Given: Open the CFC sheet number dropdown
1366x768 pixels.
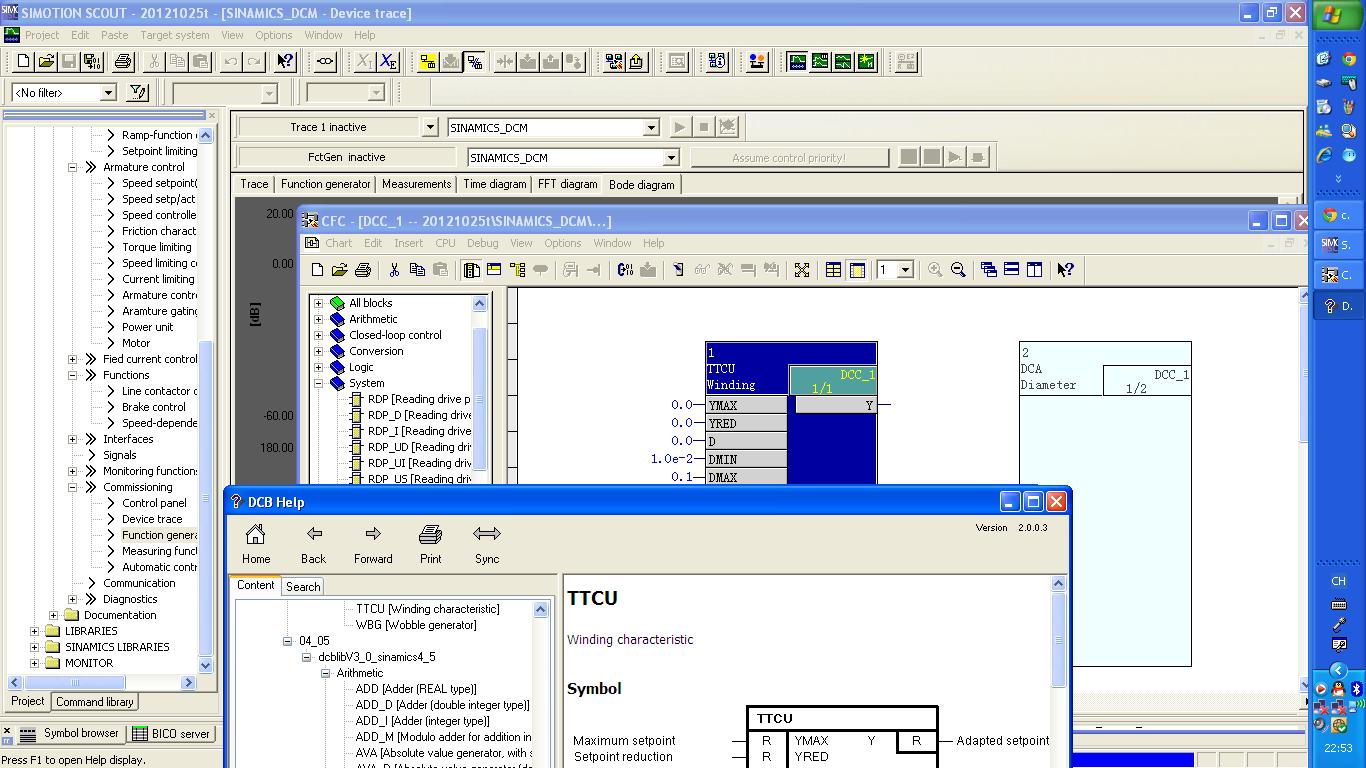Looking at the screenshot, I should tap(905, 270).
